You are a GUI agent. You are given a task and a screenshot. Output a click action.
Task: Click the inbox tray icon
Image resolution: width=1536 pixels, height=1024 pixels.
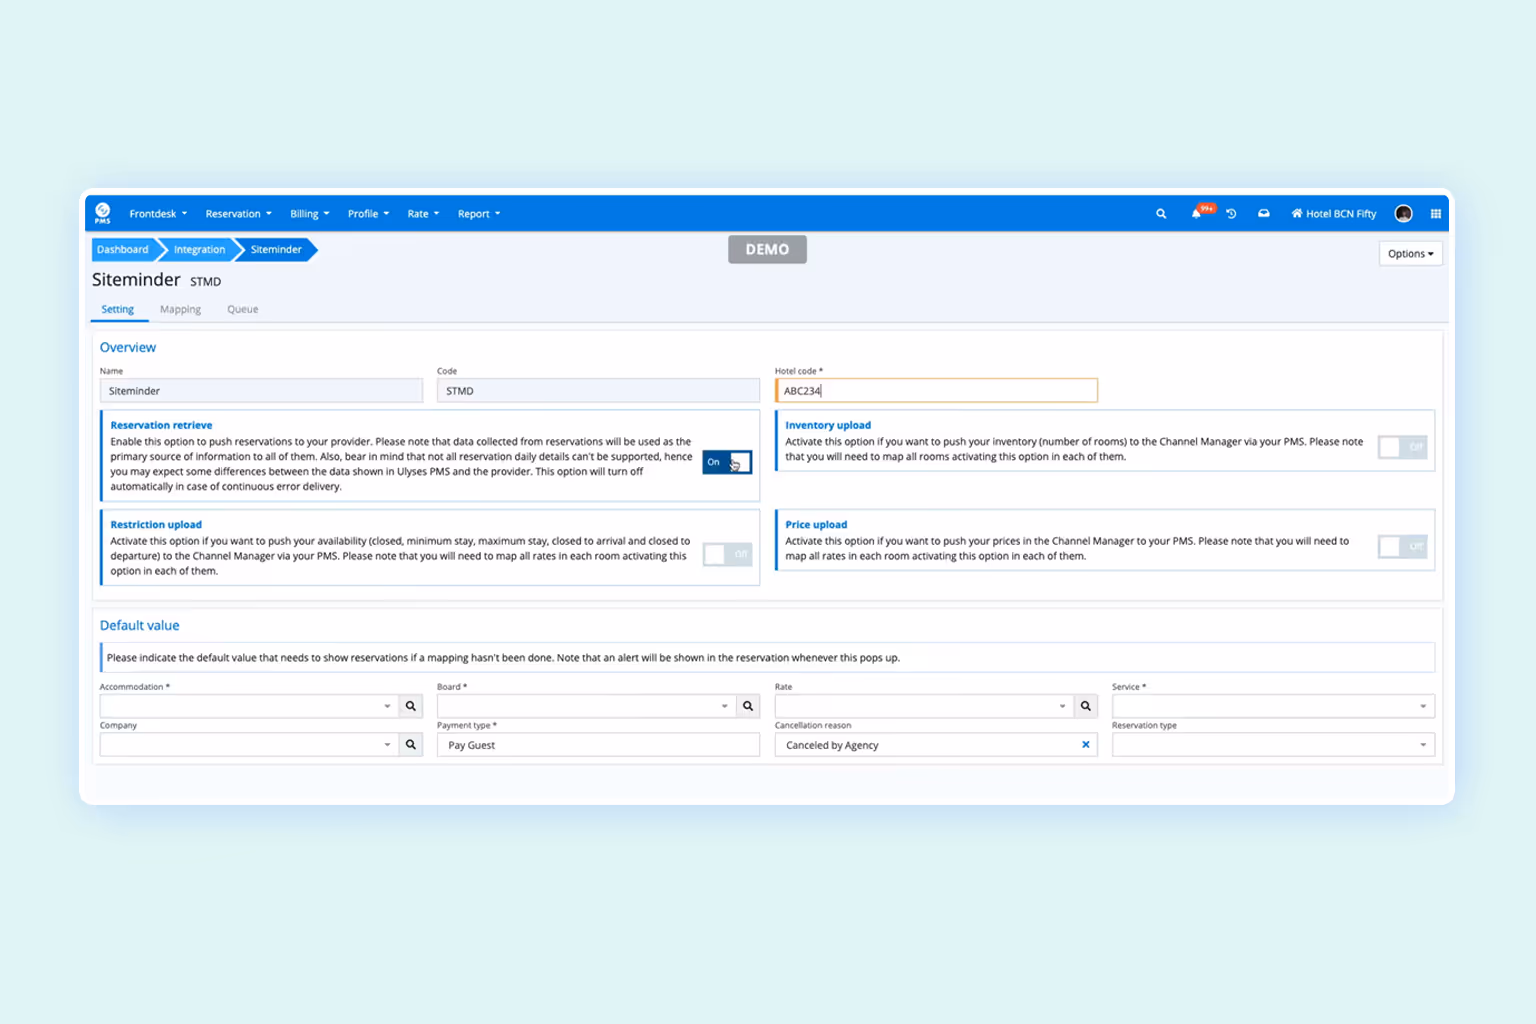click(x=1264, y=213)
